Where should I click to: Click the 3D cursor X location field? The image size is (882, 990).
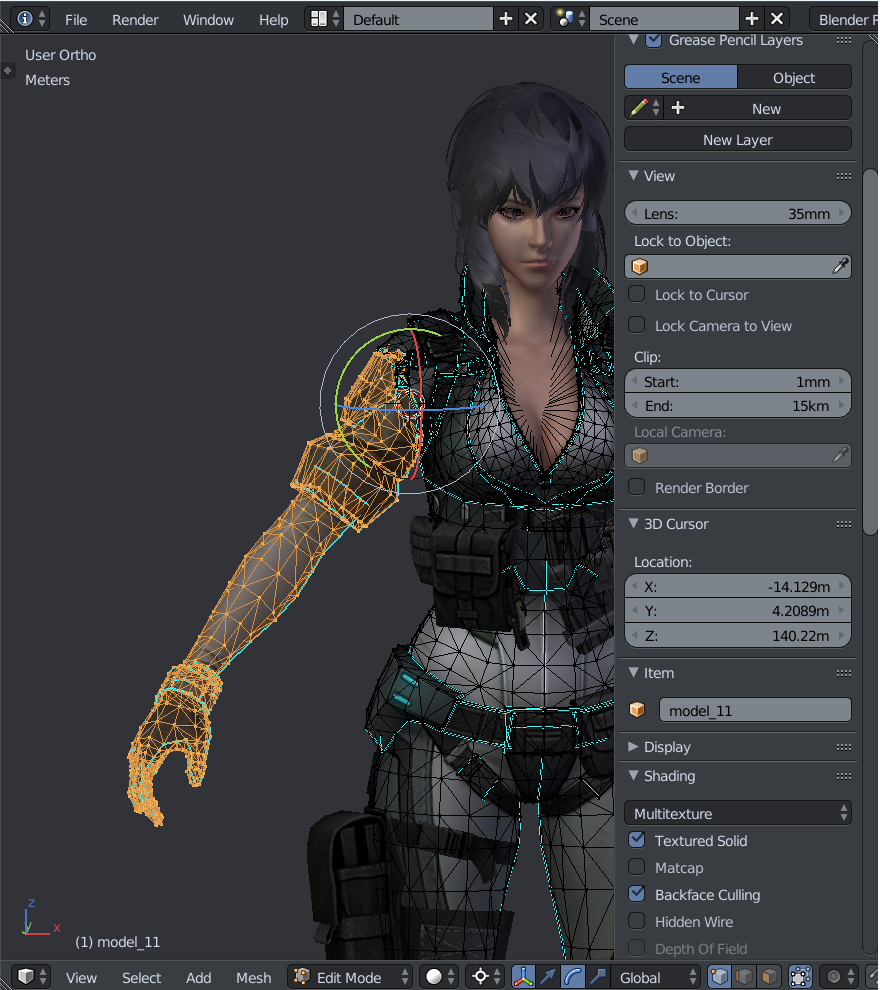(737, 587)
